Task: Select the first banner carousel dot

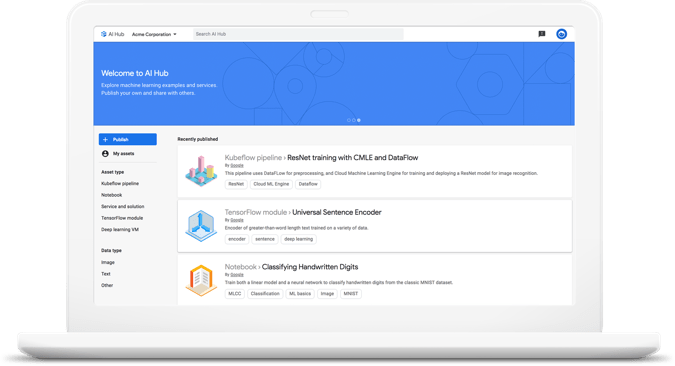Action: [x=349, y=120]
